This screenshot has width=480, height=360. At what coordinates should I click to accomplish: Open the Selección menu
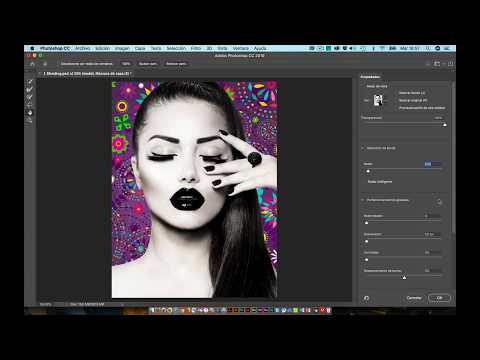coord(176,48)
